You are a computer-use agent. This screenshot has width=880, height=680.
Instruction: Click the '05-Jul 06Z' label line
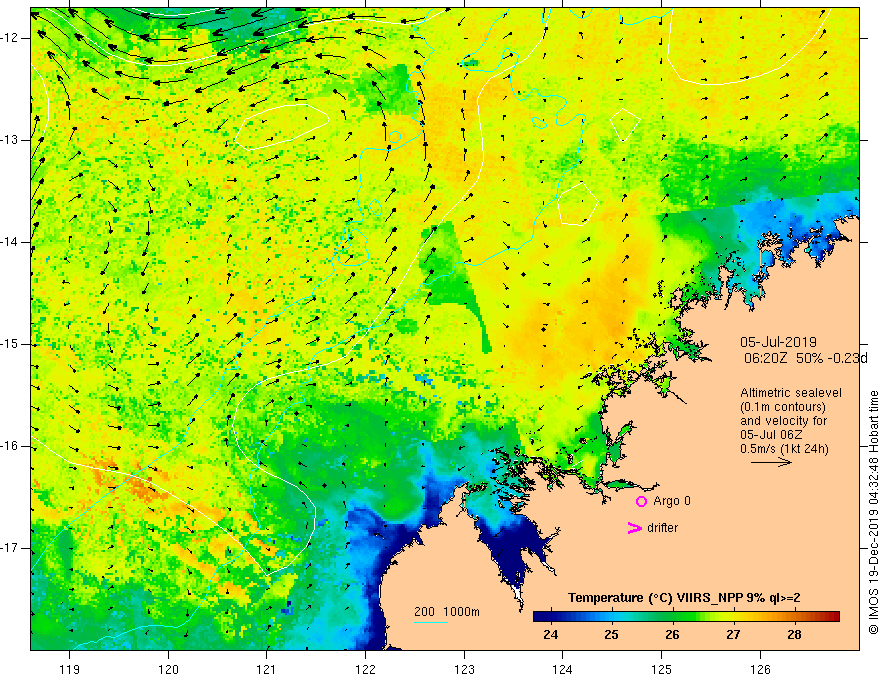pyautogui.click(x=771, y=435)
